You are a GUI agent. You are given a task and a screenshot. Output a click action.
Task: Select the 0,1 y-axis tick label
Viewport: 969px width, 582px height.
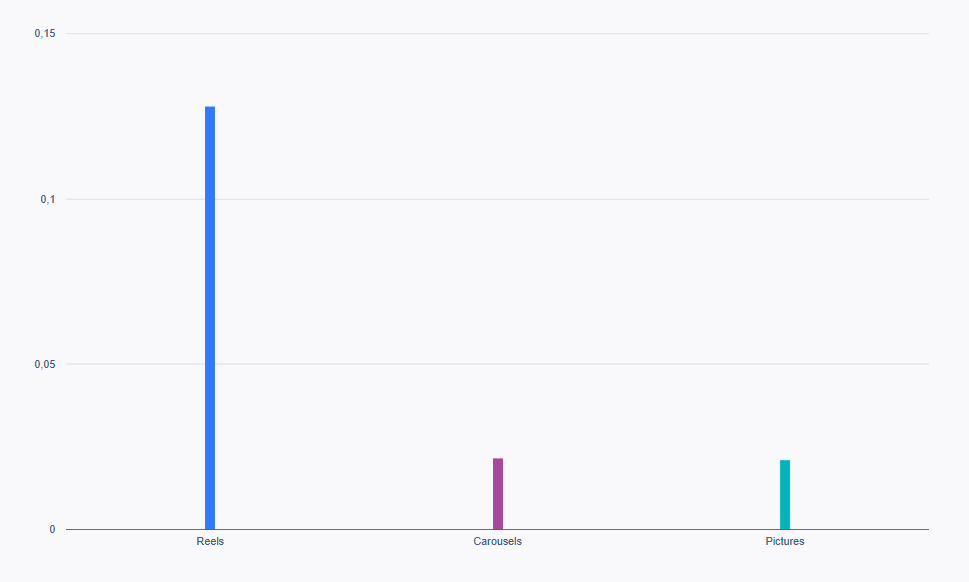[48, 199]
